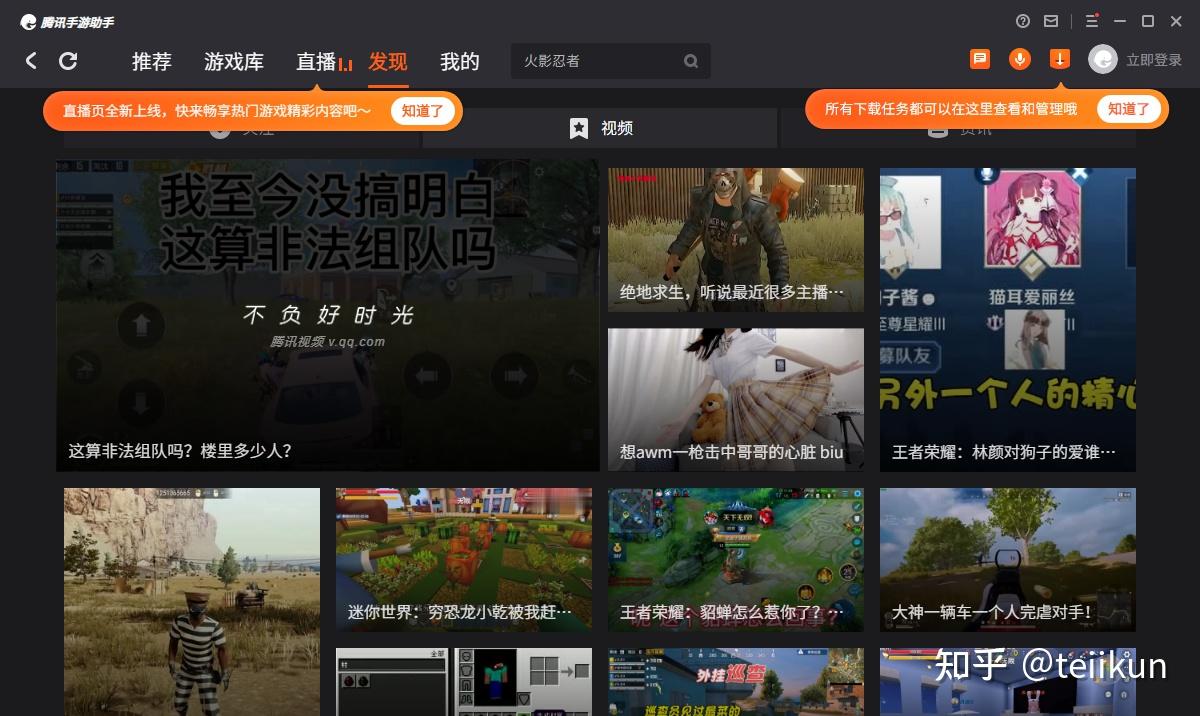Click the orange microphone icon
This screenshot has width=1200, height=716.
click(1020, 59)
